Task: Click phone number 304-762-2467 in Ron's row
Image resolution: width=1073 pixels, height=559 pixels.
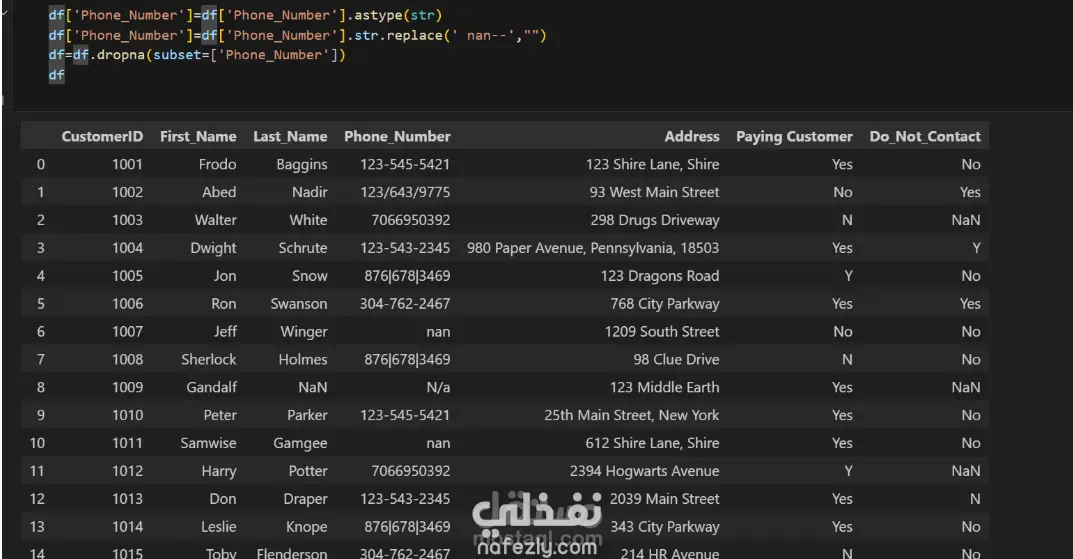Action: tap(405, 304)
